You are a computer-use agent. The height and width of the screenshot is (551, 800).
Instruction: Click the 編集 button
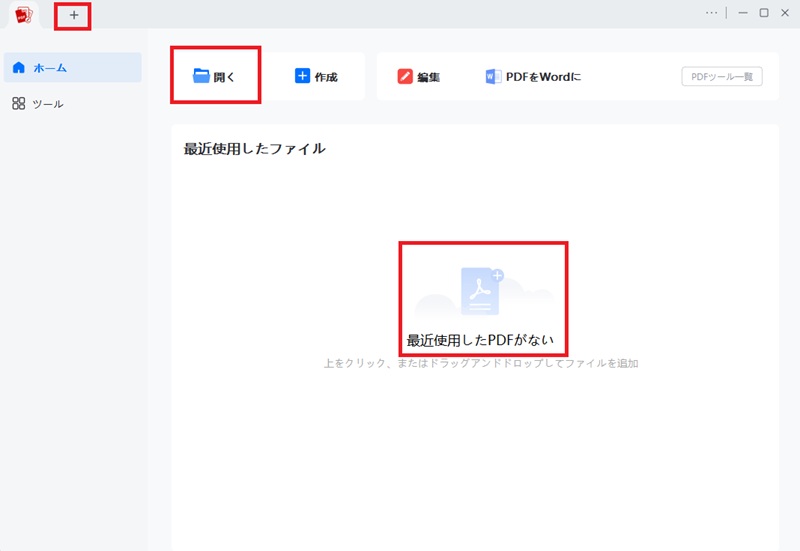(x=418, y=77)
